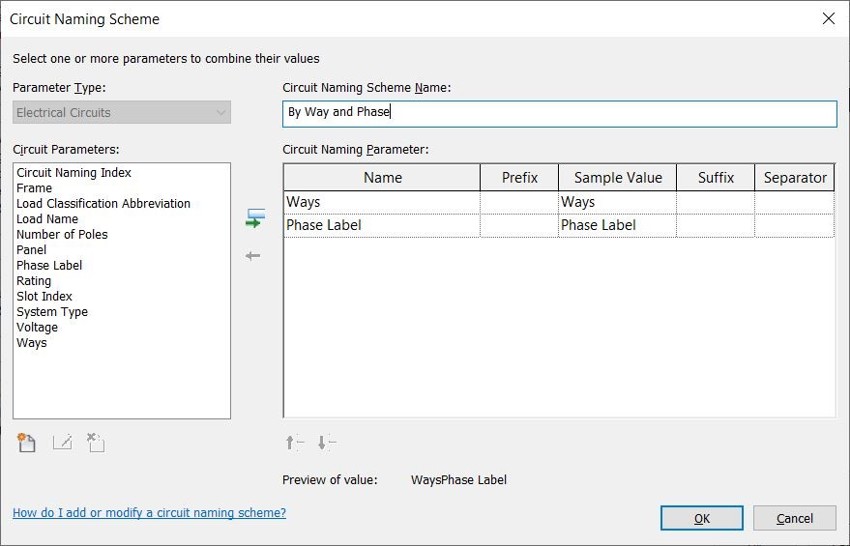Select the Ways row Name cell
Screen dimensions: 850x546
[382, 202]
